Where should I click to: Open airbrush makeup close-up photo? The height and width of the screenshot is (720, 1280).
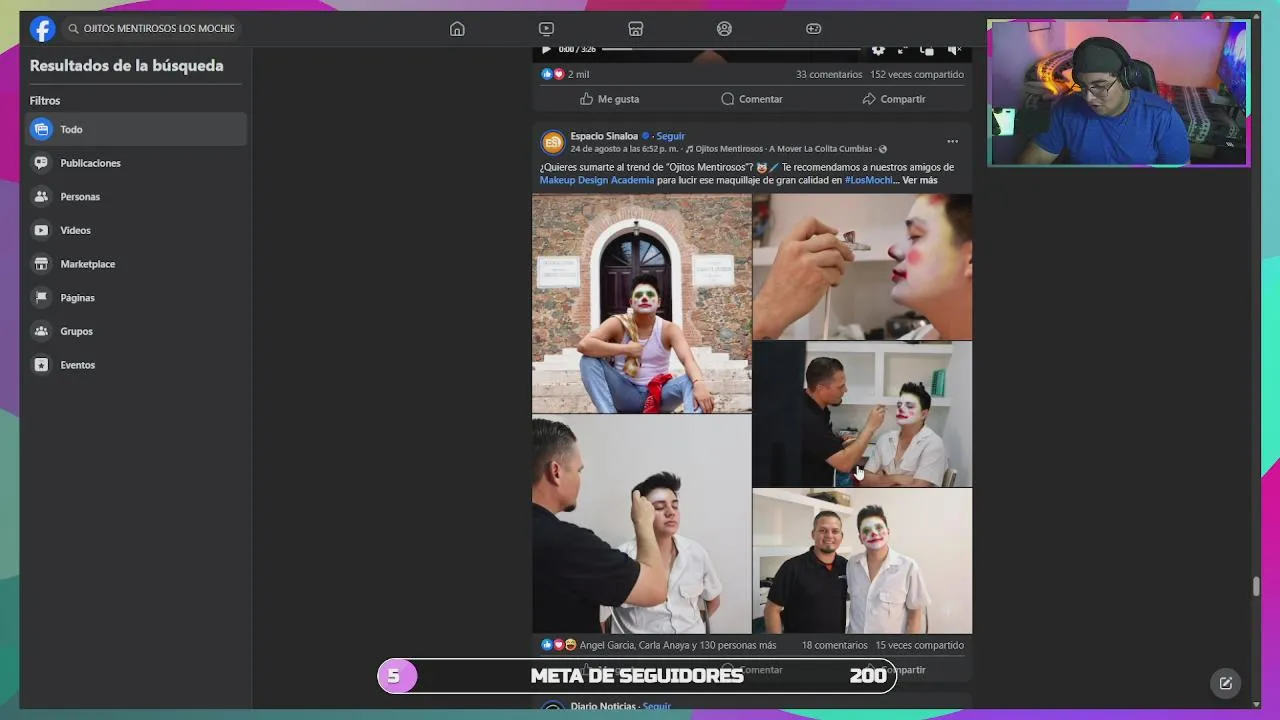862,267
